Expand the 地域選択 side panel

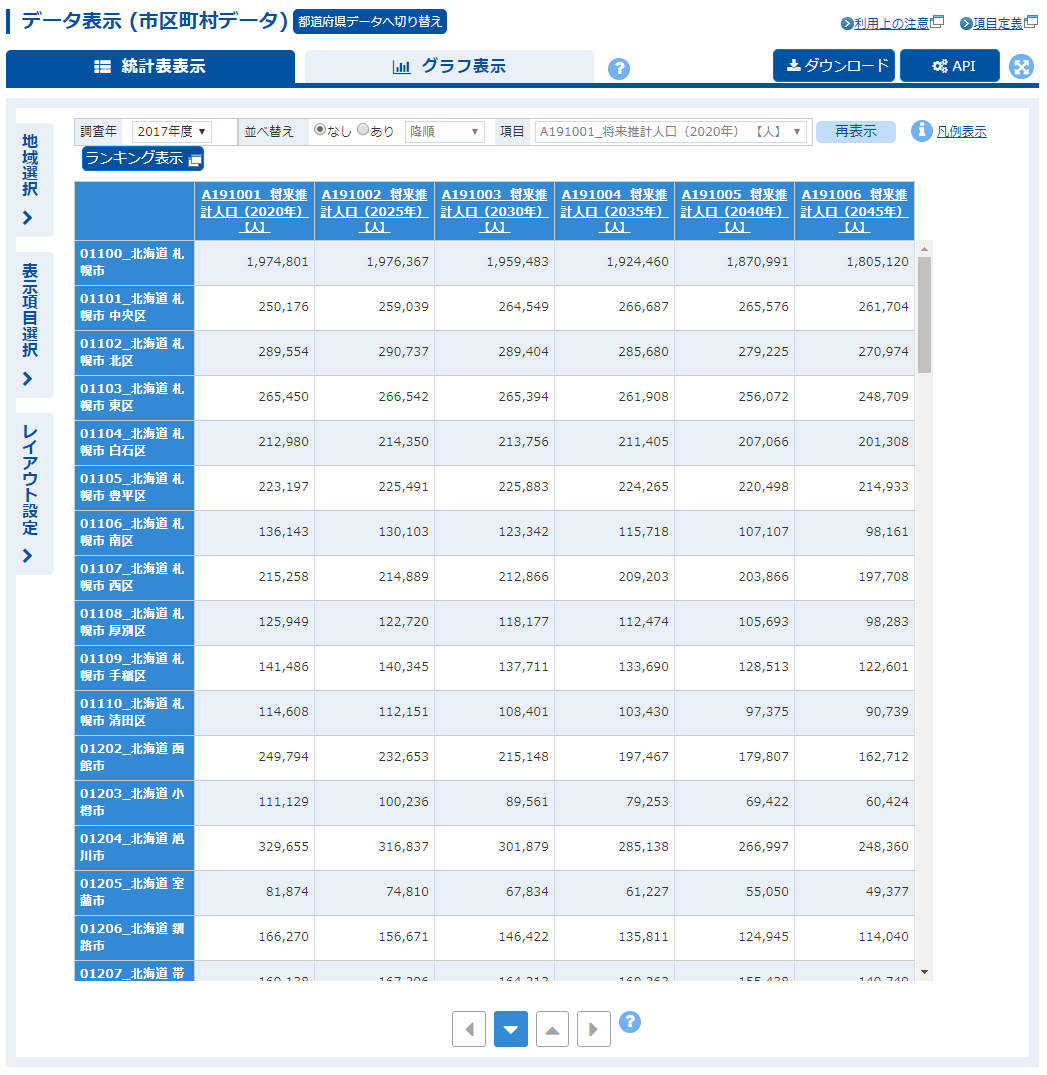pos(29,180)
